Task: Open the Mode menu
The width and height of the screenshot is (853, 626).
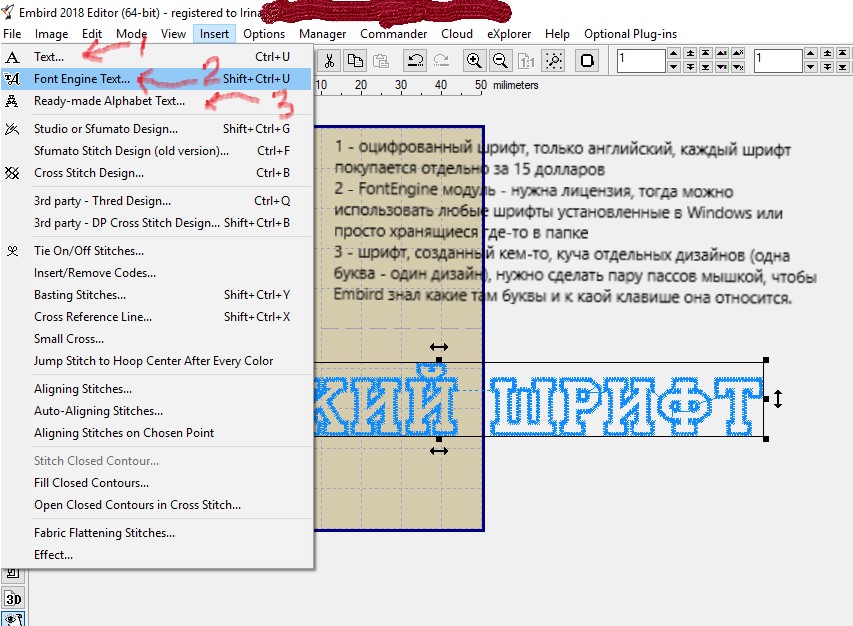Action: 131,34
